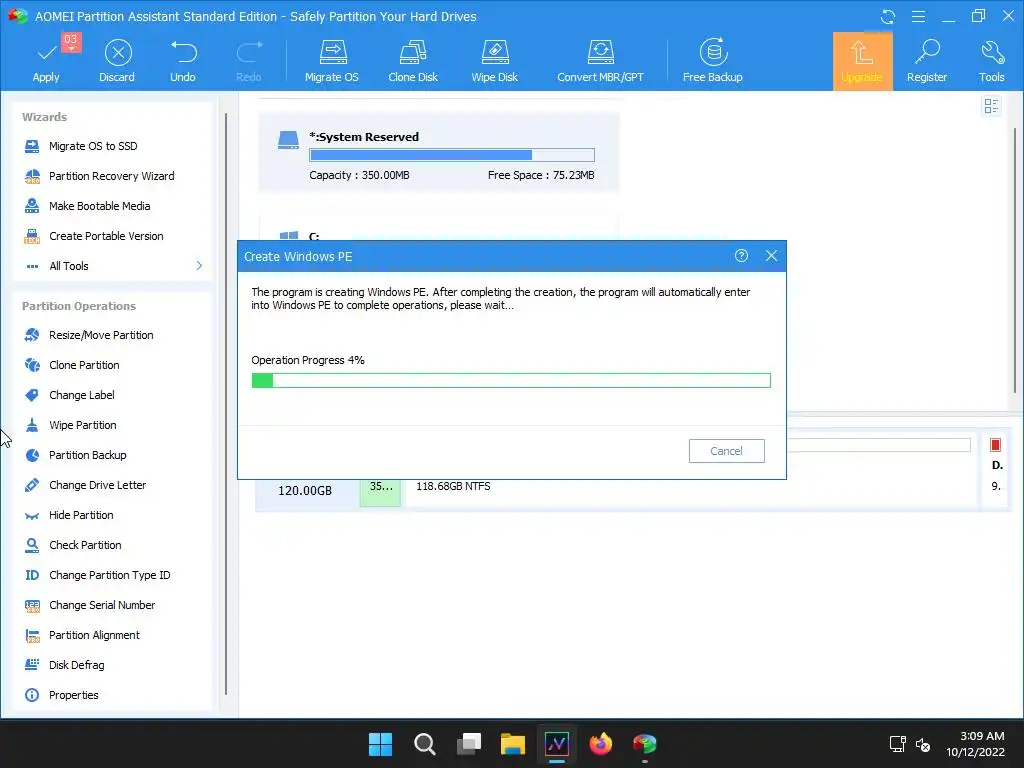The width and height of the screenshot is (1024, 768).
Task: Click the orange Upgrade button
Action: point(862,61)
